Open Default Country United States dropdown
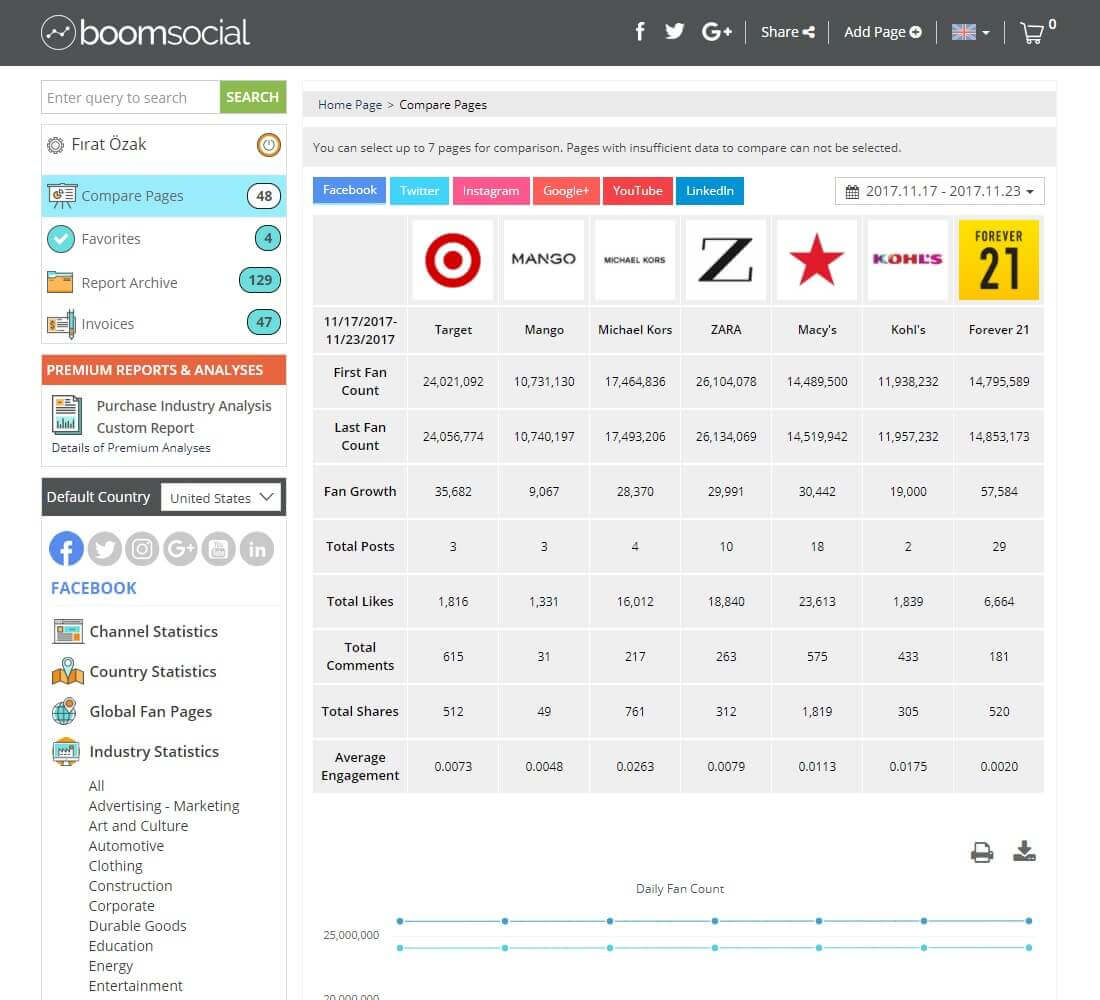Screen dimensions: 1100x1000 (221, 498)
